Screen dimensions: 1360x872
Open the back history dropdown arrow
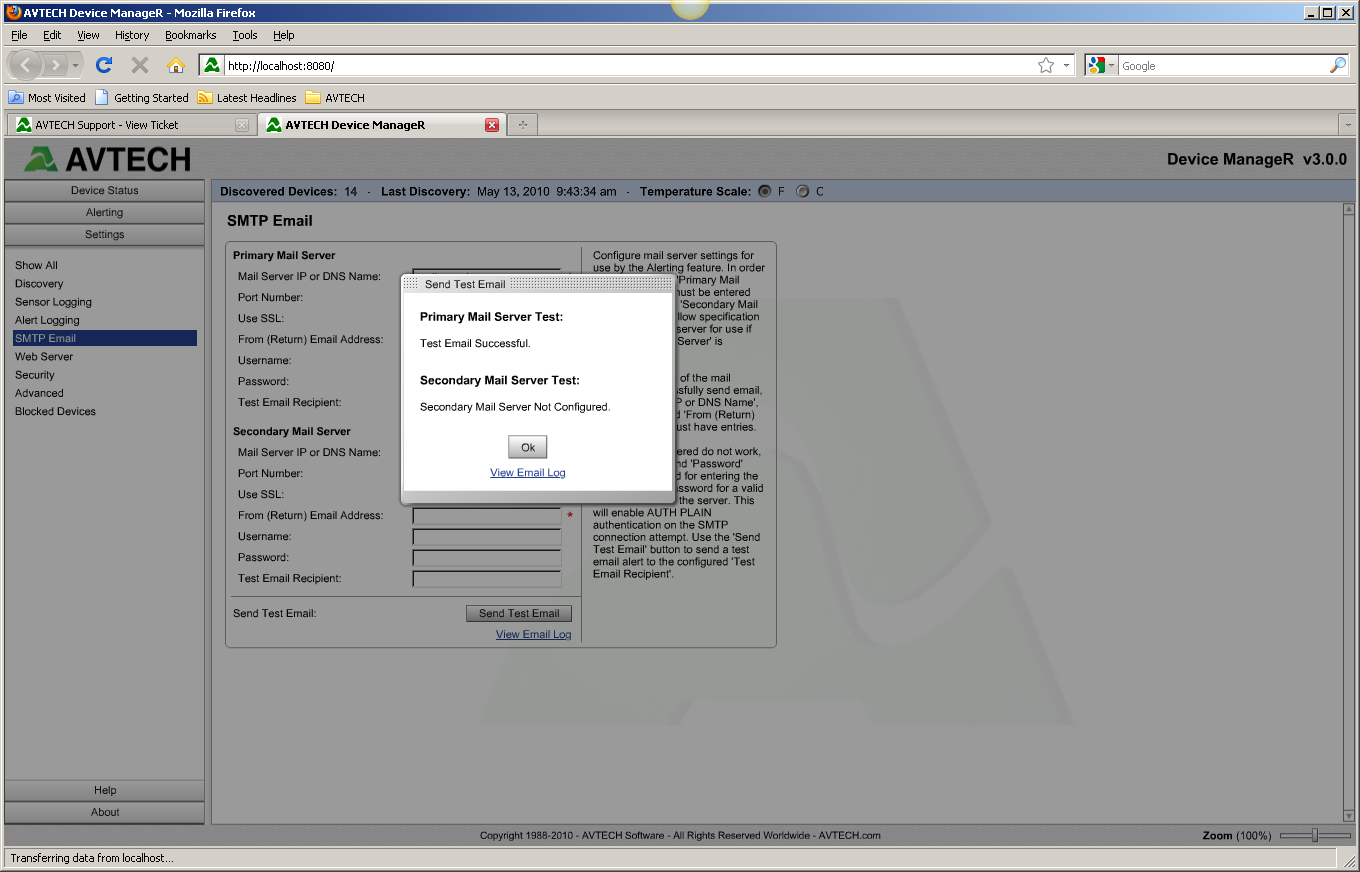point(75,65)
